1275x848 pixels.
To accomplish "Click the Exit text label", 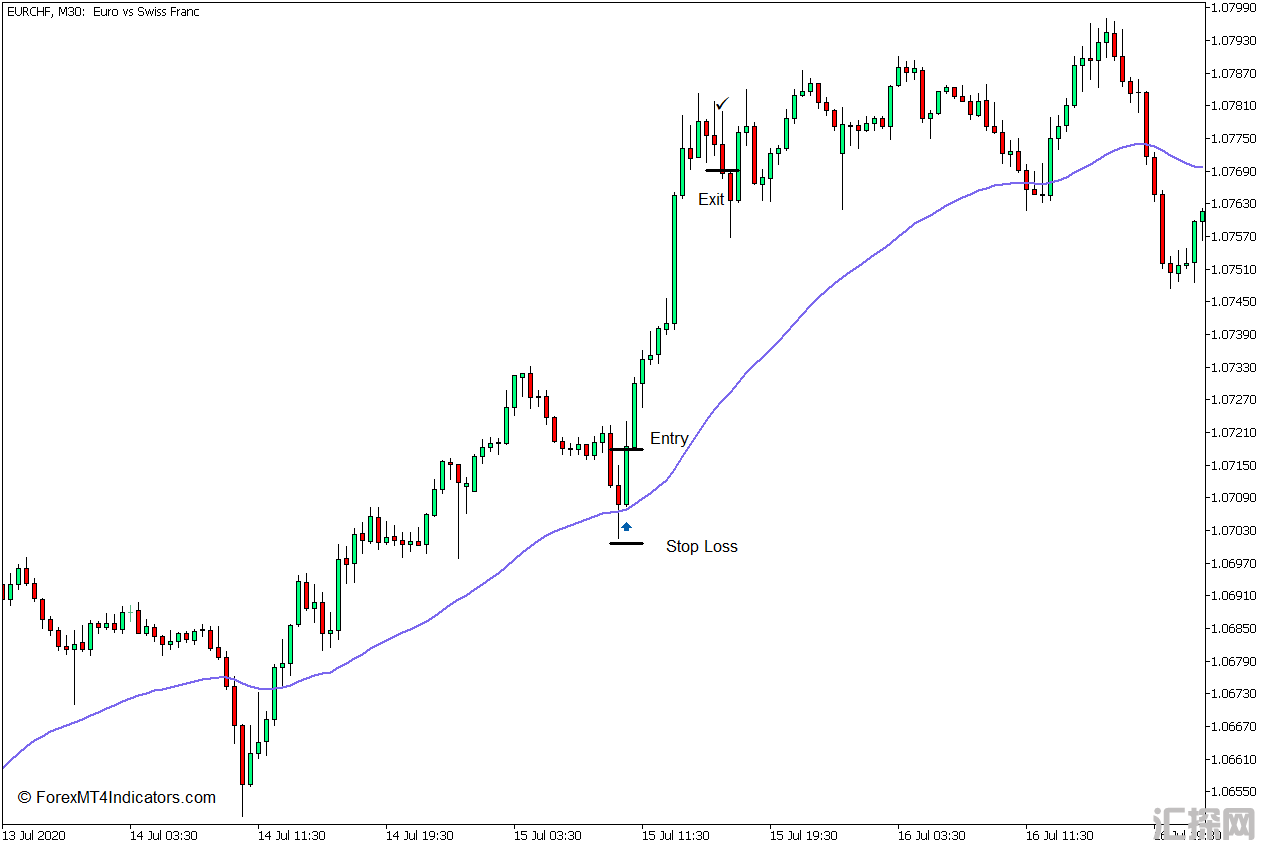I will click(x=711, y=200).
